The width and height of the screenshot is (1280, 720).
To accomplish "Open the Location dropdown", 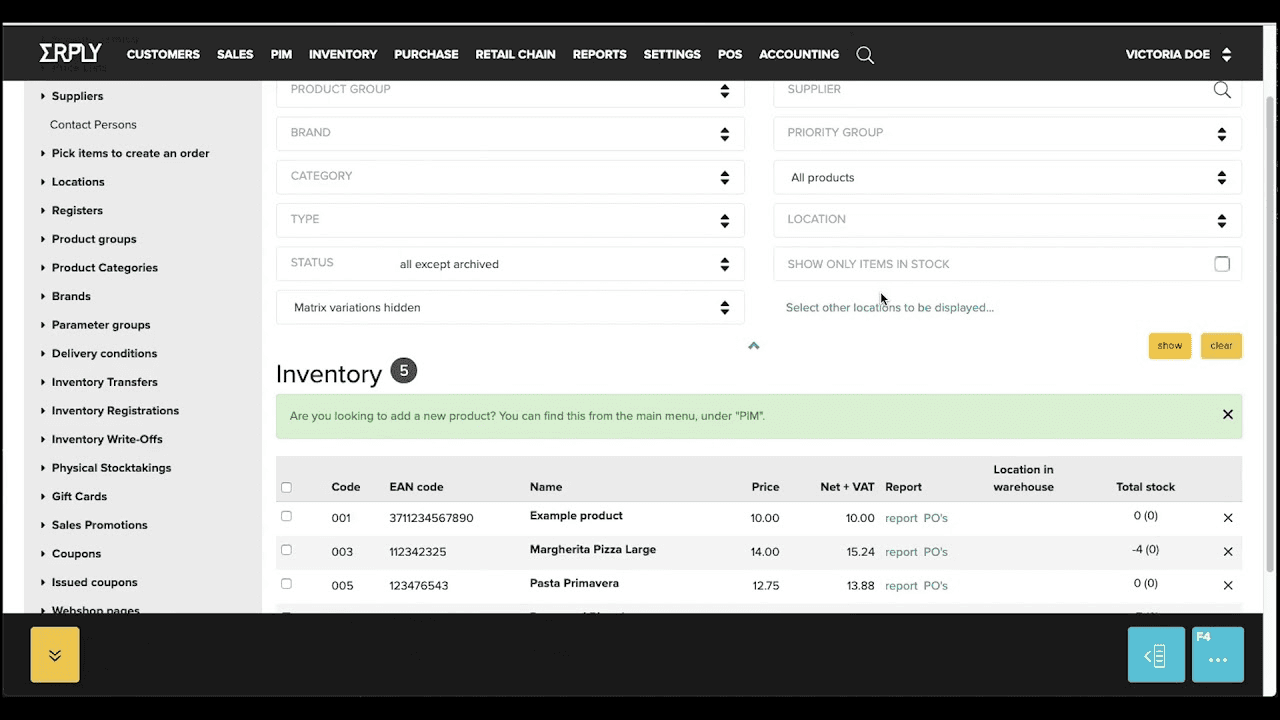I will pyautogui.click(x=1008, y=220).
